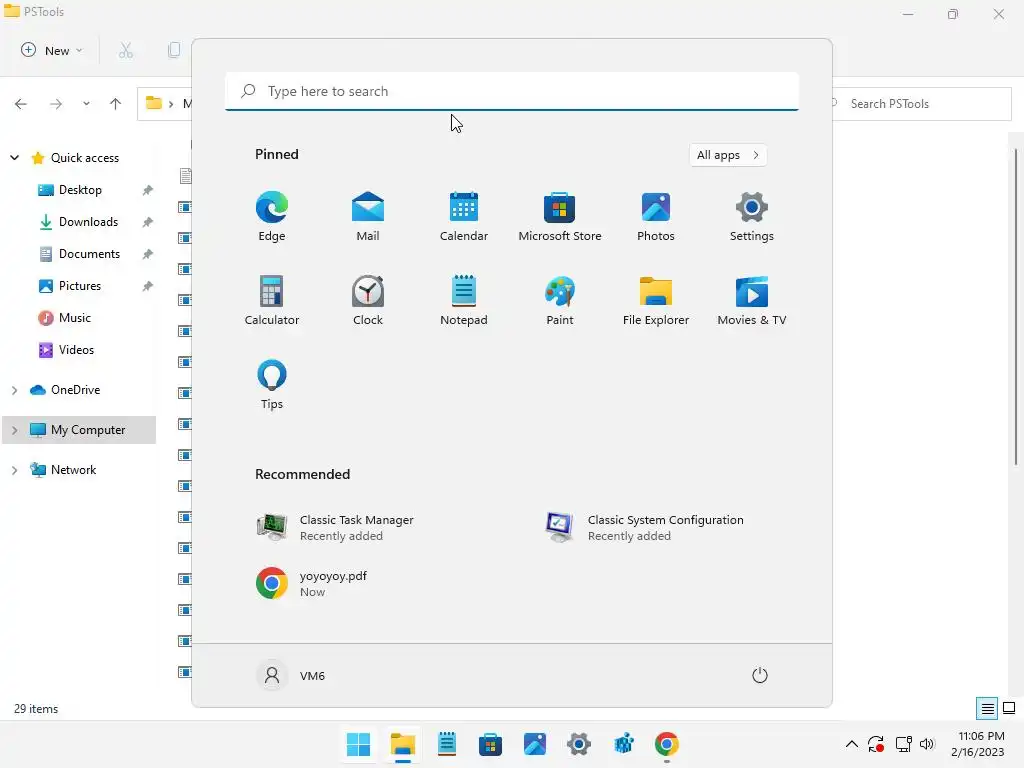Image resolution: width=1024 pixels, height=768 pixels.
Task: Click the PSTools vertical scrollbar
Action: (x=1016, y=307)
